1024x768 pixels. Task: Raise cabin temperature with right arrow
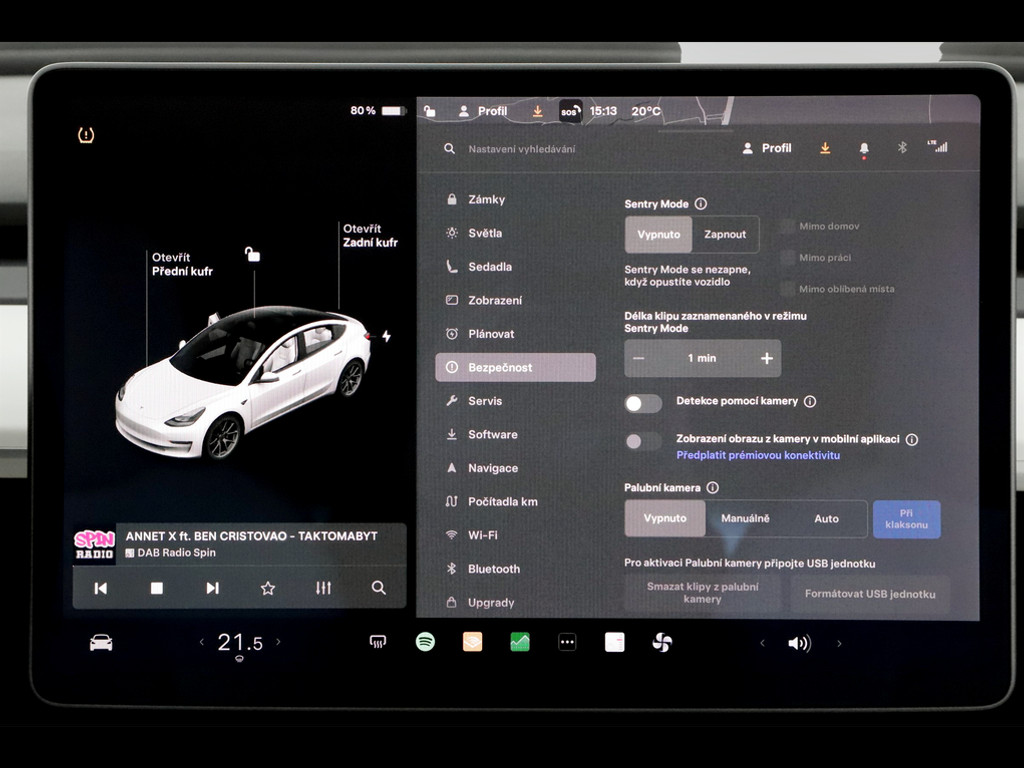tap(278, 642)
